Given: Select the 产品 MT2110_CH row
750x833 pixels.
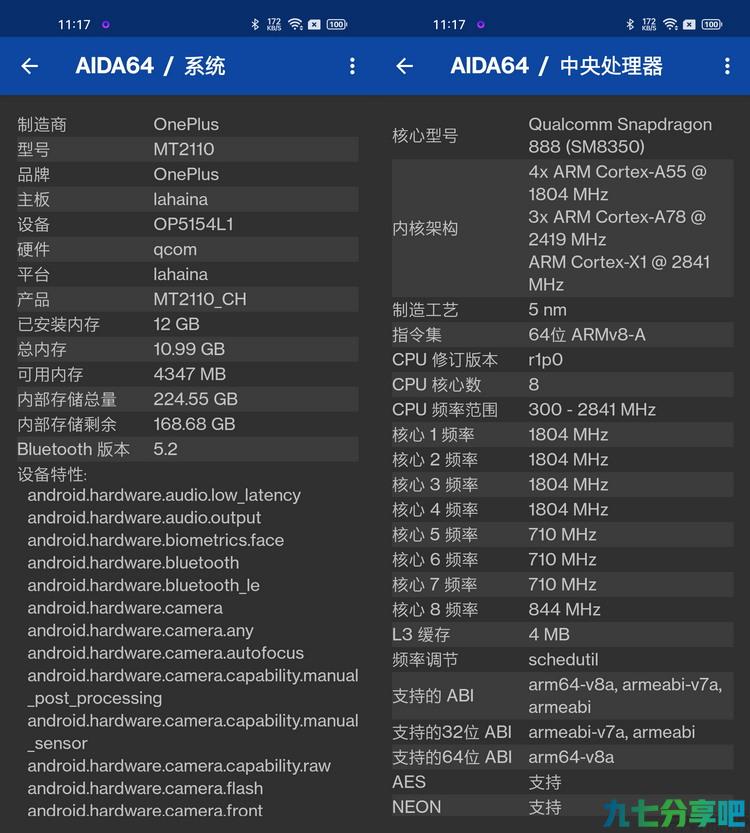Looking at the screenshot, I should tap(188, 299).
